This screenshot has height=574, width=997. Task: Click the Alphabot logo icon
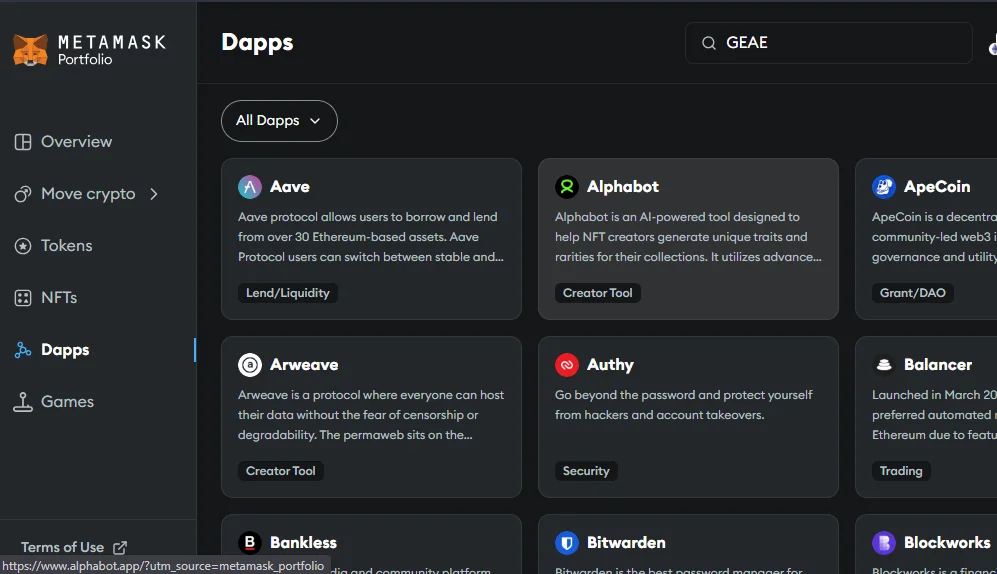(x=567, y=187)
